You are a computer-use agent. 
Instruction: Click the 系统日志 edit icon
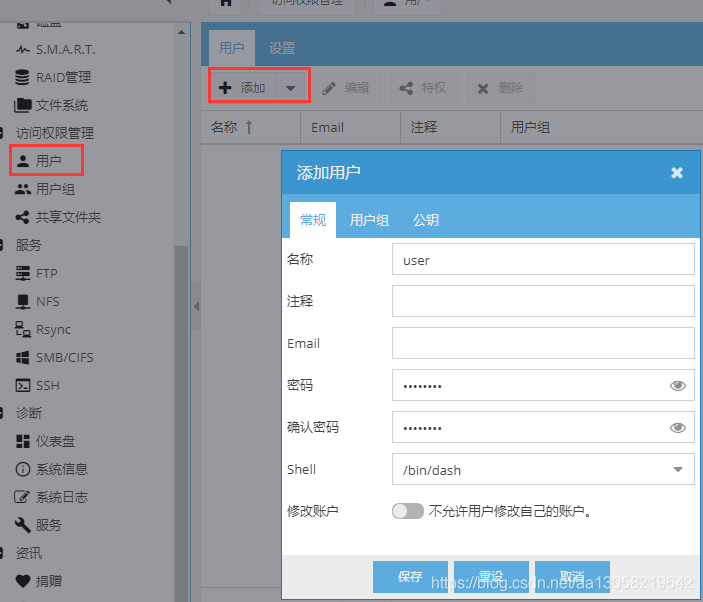[x=22, y=497]
